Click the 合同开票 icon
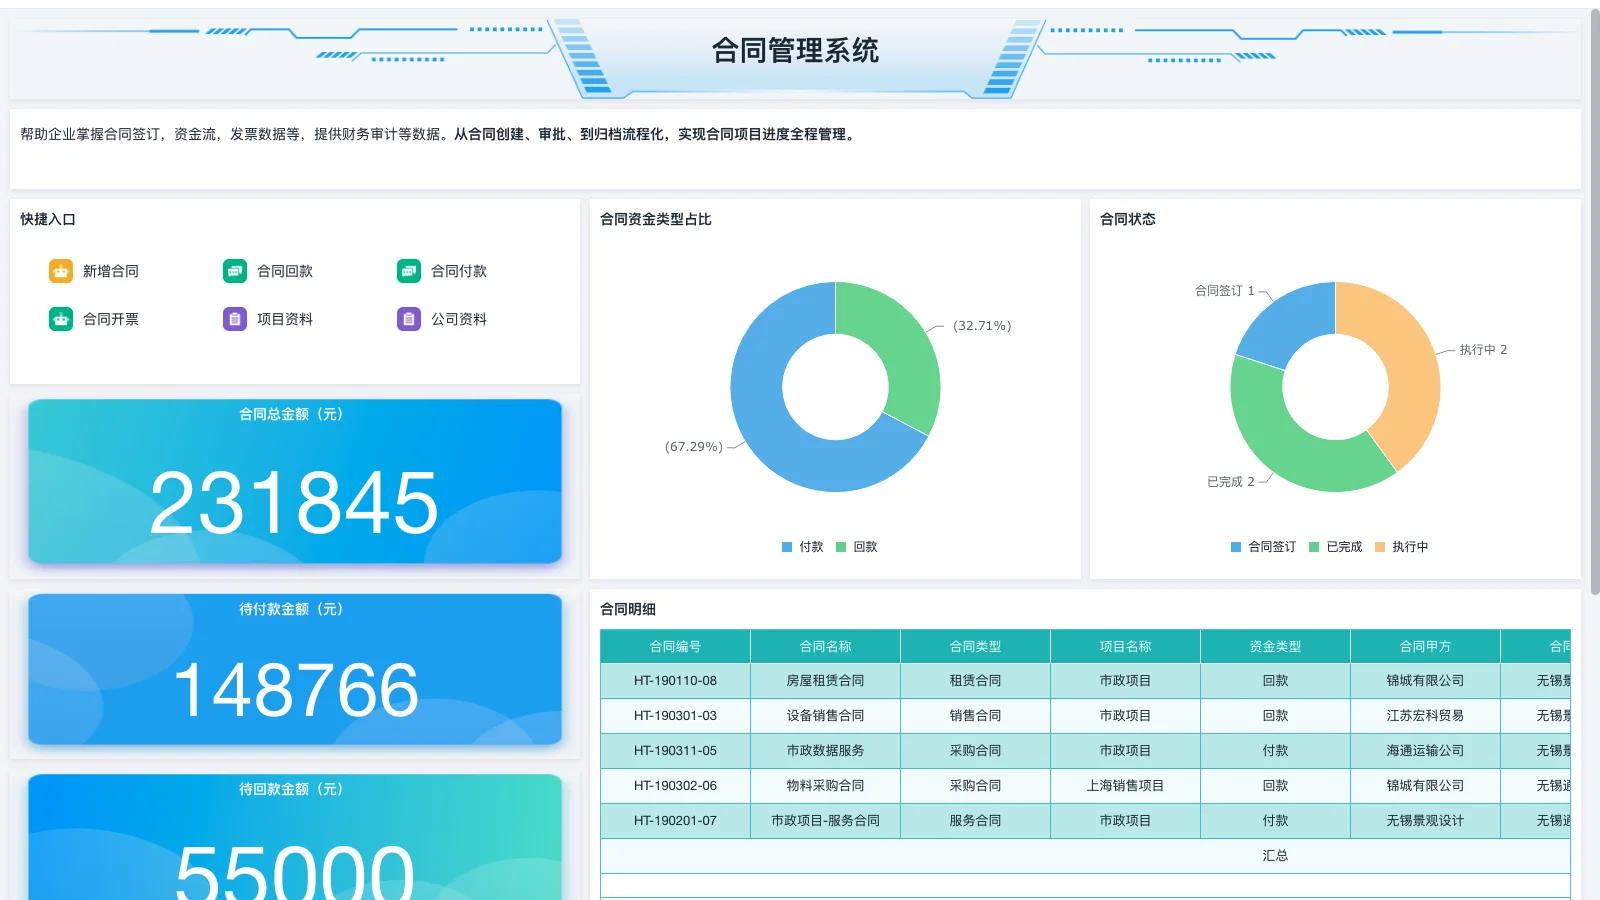The image size is (1600, 900). pos(62,319)
